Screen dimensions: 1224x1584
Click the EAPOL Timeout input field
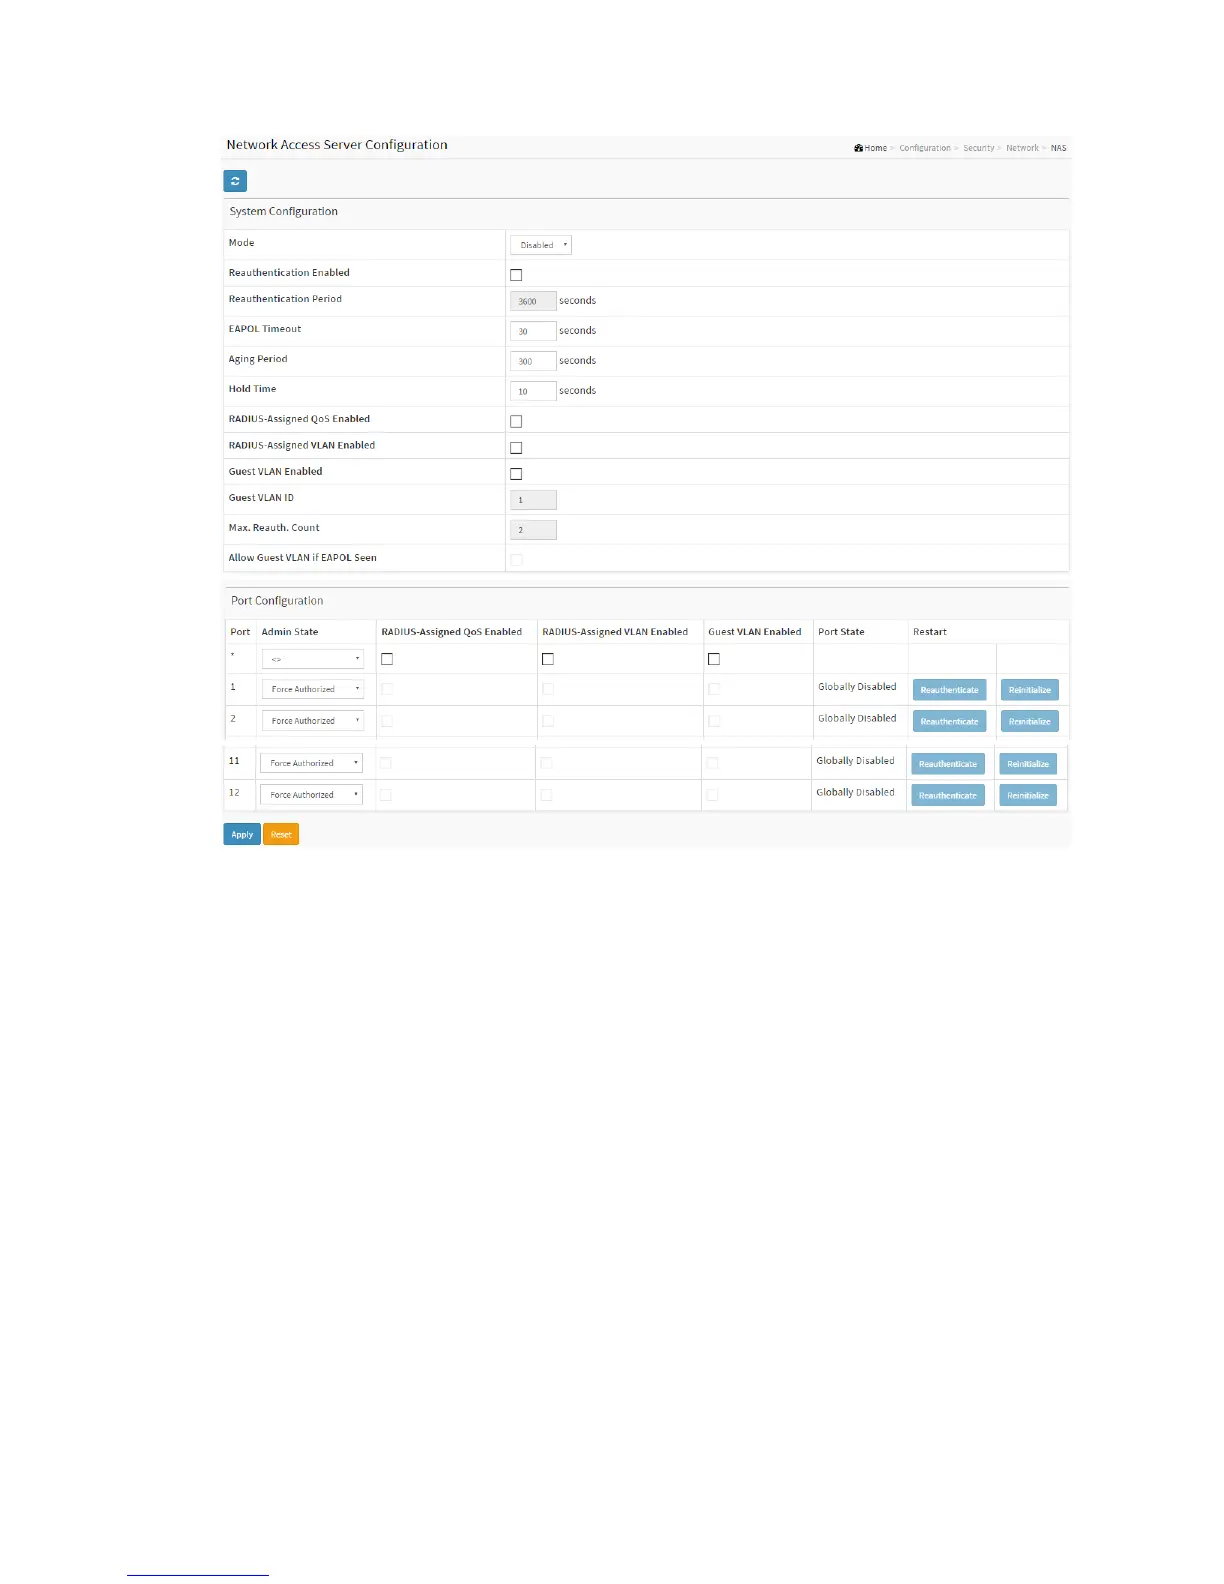pos(533,331)
